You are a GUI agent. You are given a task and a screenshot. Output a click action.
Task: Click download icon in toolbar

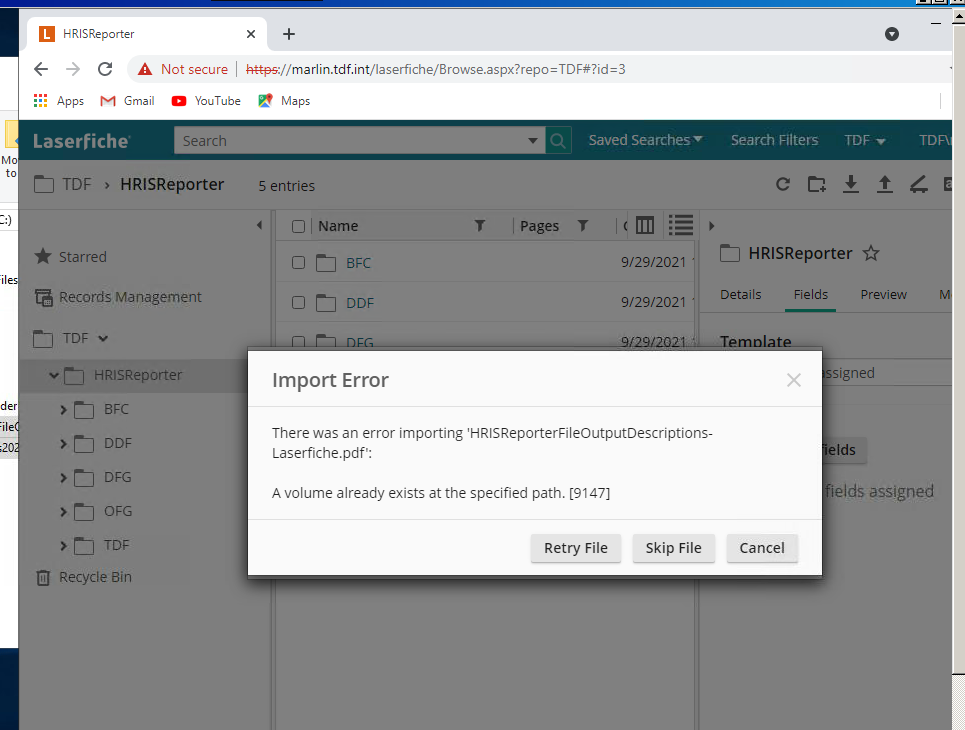pos(851,184)
